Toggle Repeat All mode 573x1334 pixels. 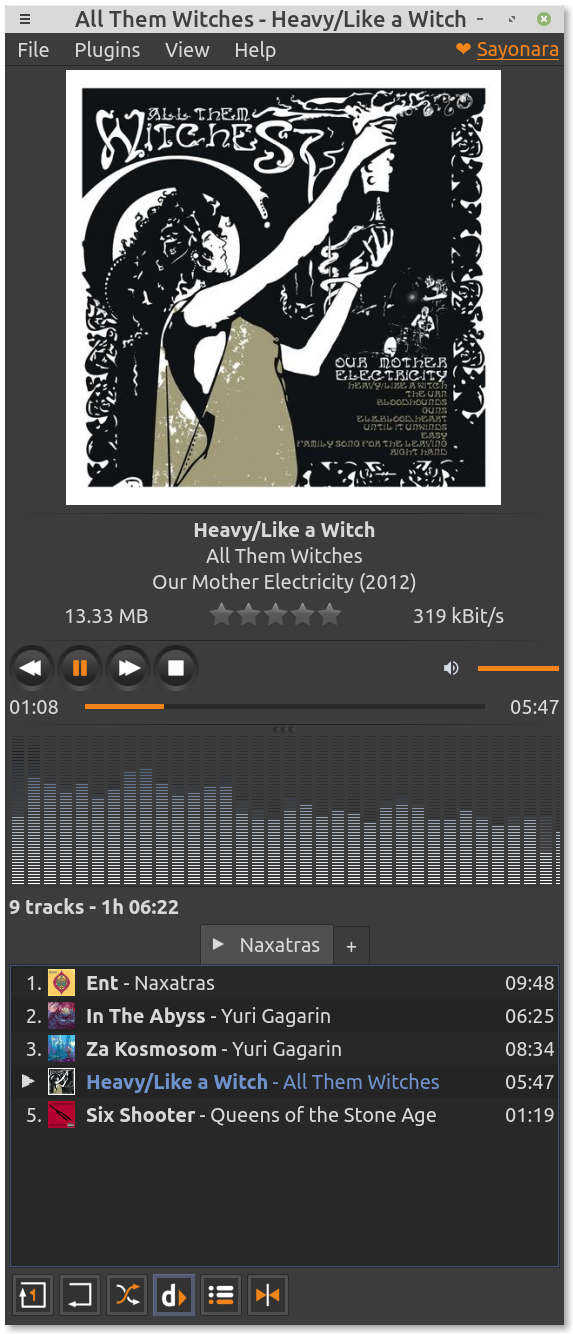click(x=80, y=1296)
